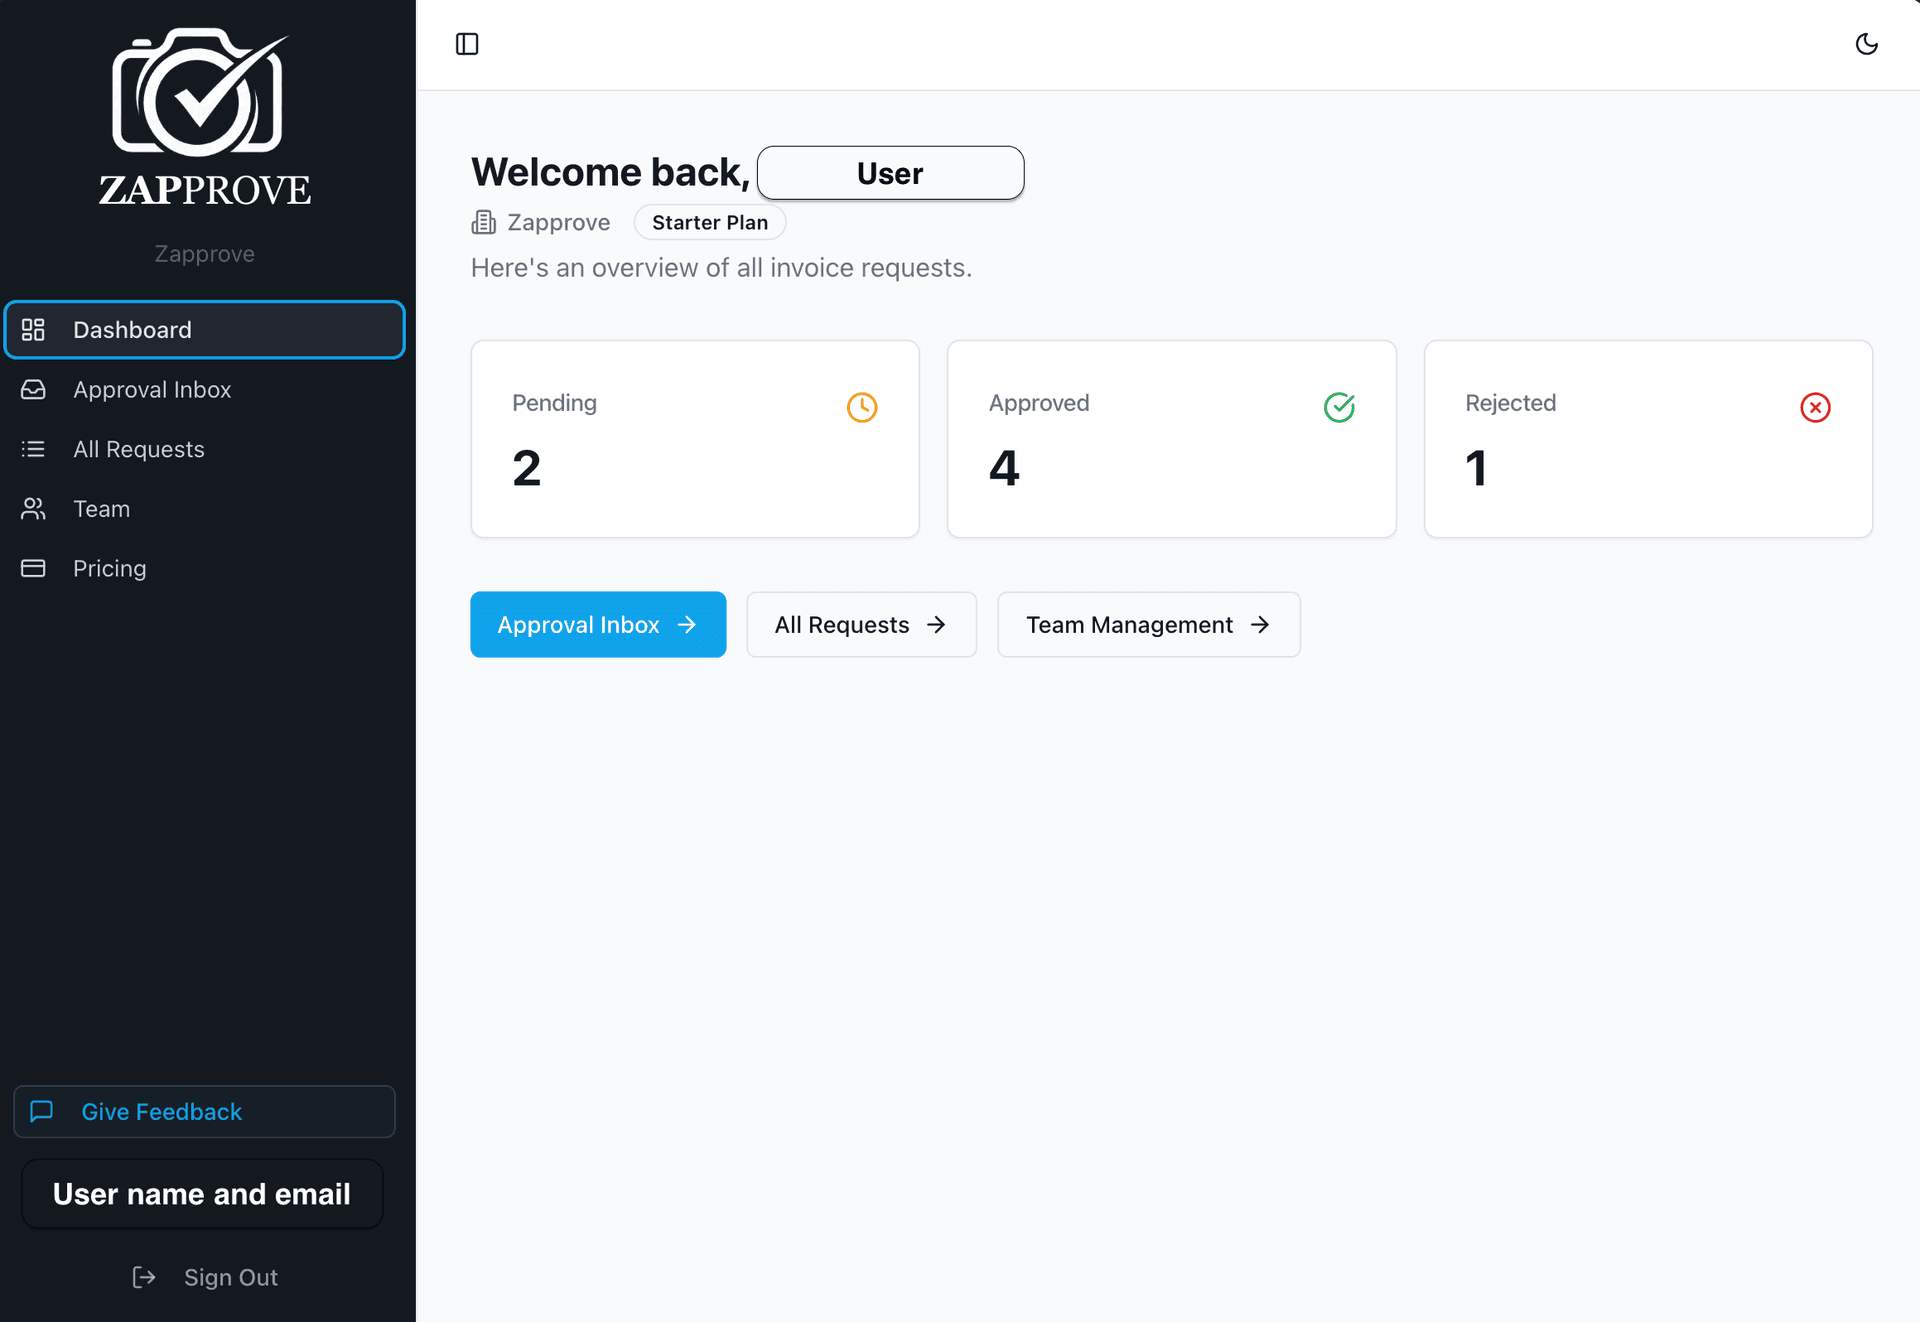Viewport: 1920px width, 1322px height.
Task: Click the Team people icon
Action: tap(33, 509)
